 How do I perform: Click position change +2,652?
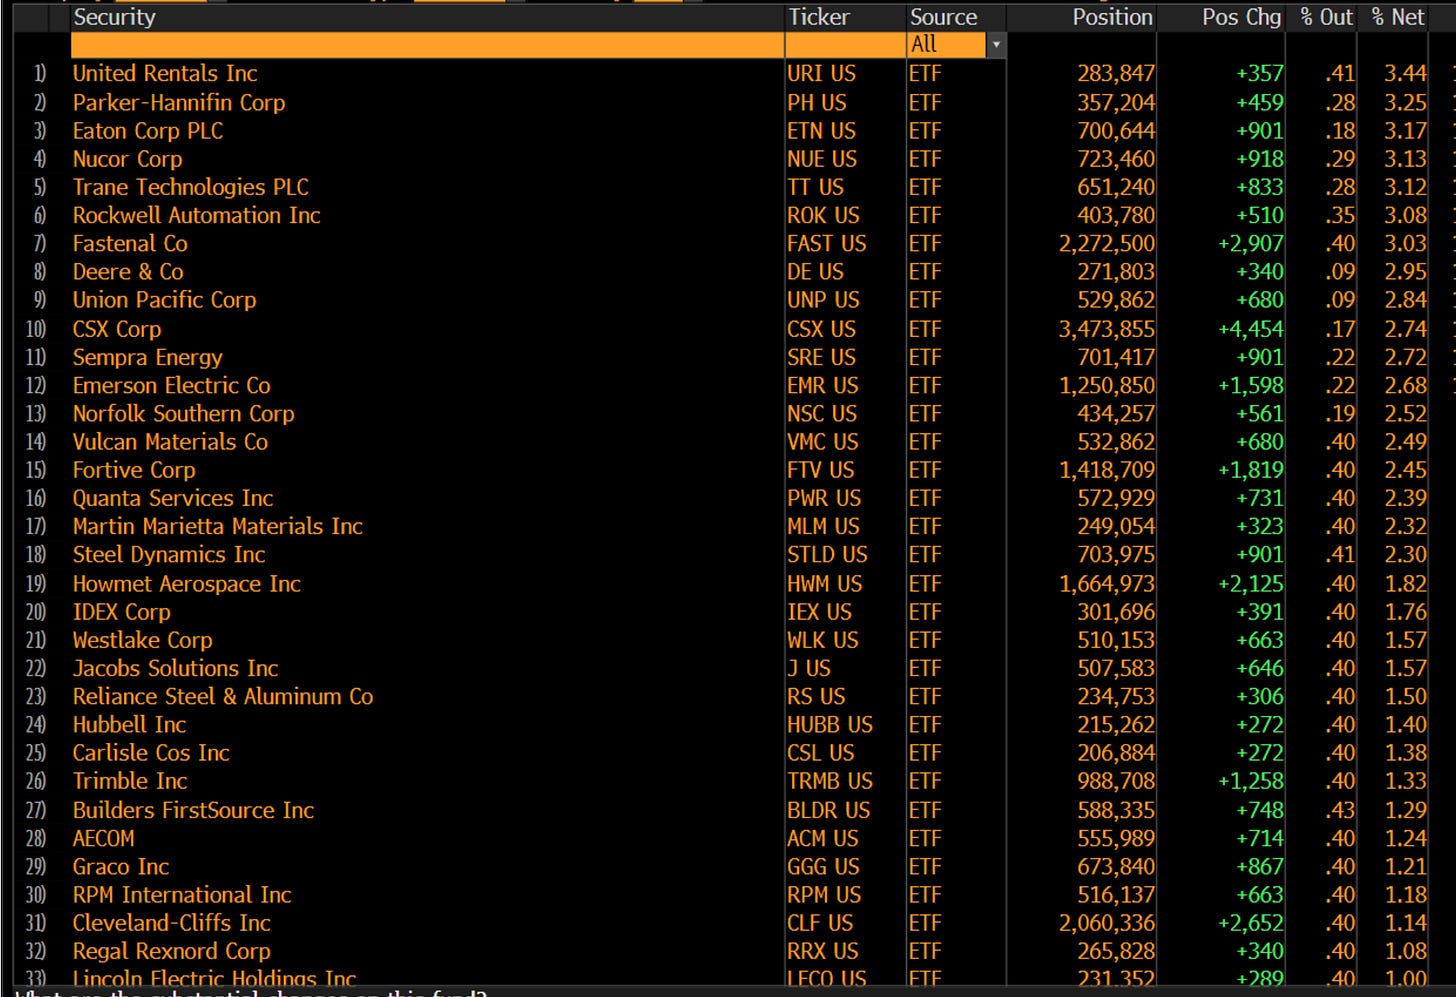point(1251,923)
